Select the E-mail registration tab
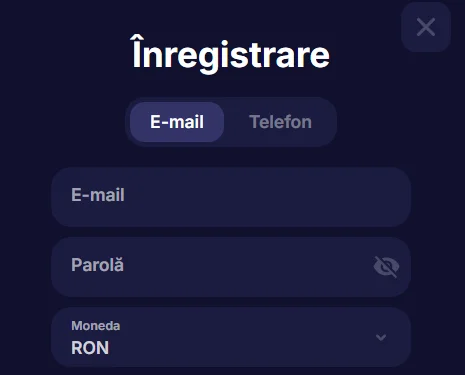465x375 pixels. pyautogui.click(x=177, y=122)
